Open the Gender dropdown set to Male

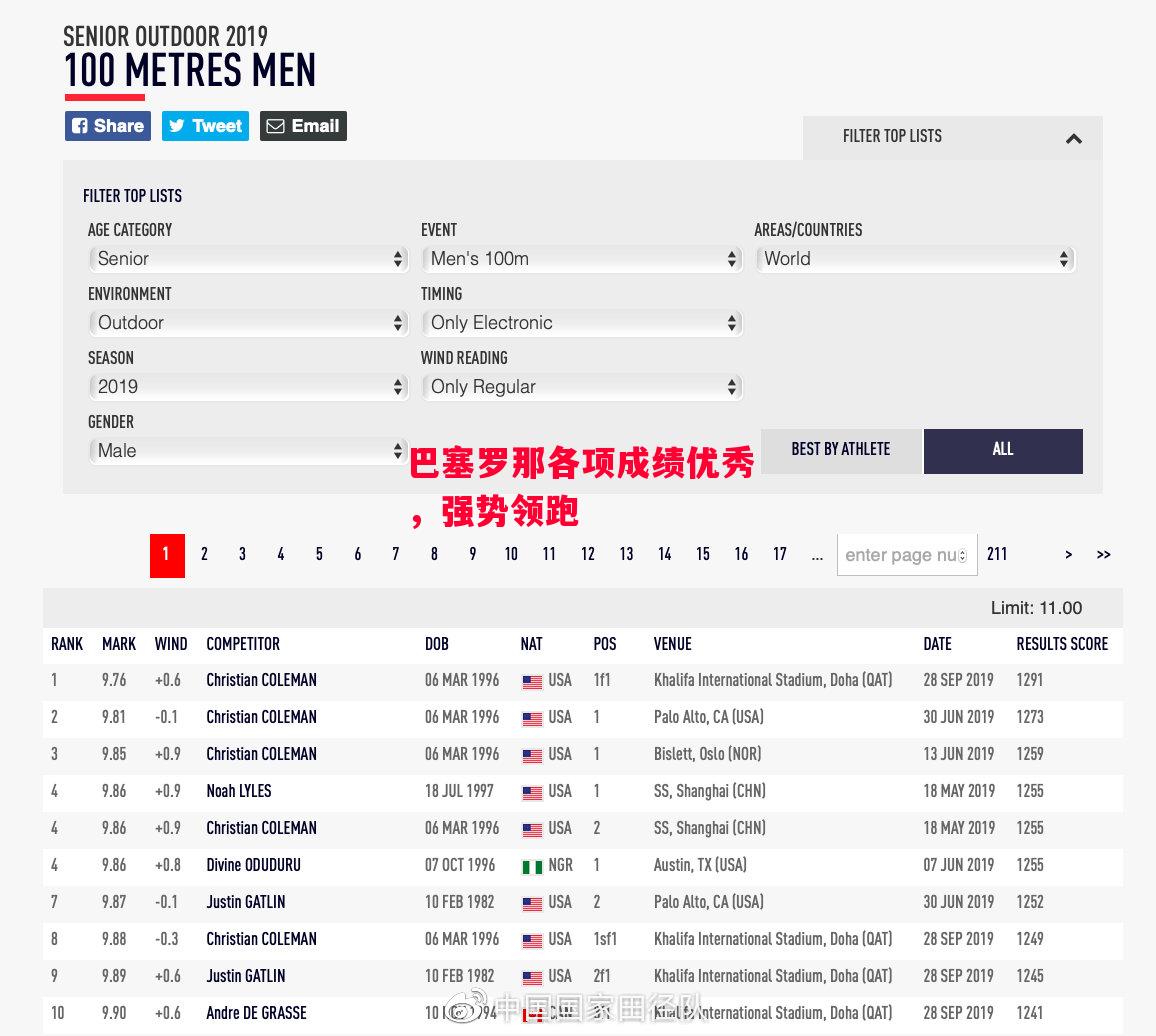point(248,451)
